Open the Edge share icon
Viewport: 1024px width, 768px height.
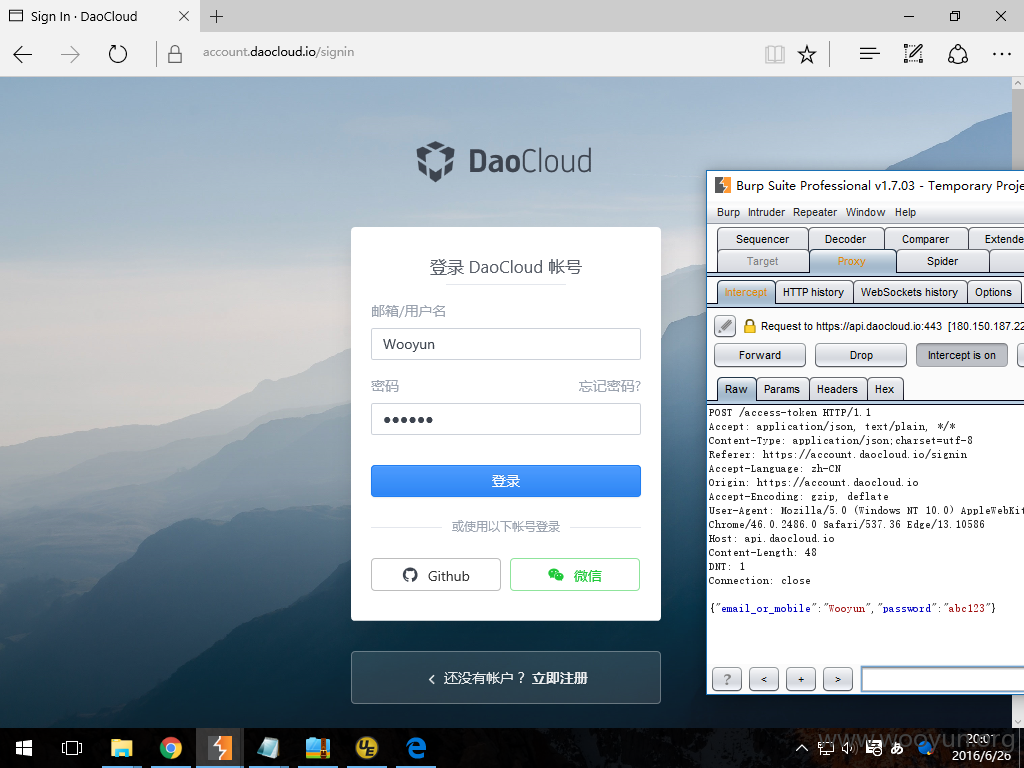coord(957,54)
